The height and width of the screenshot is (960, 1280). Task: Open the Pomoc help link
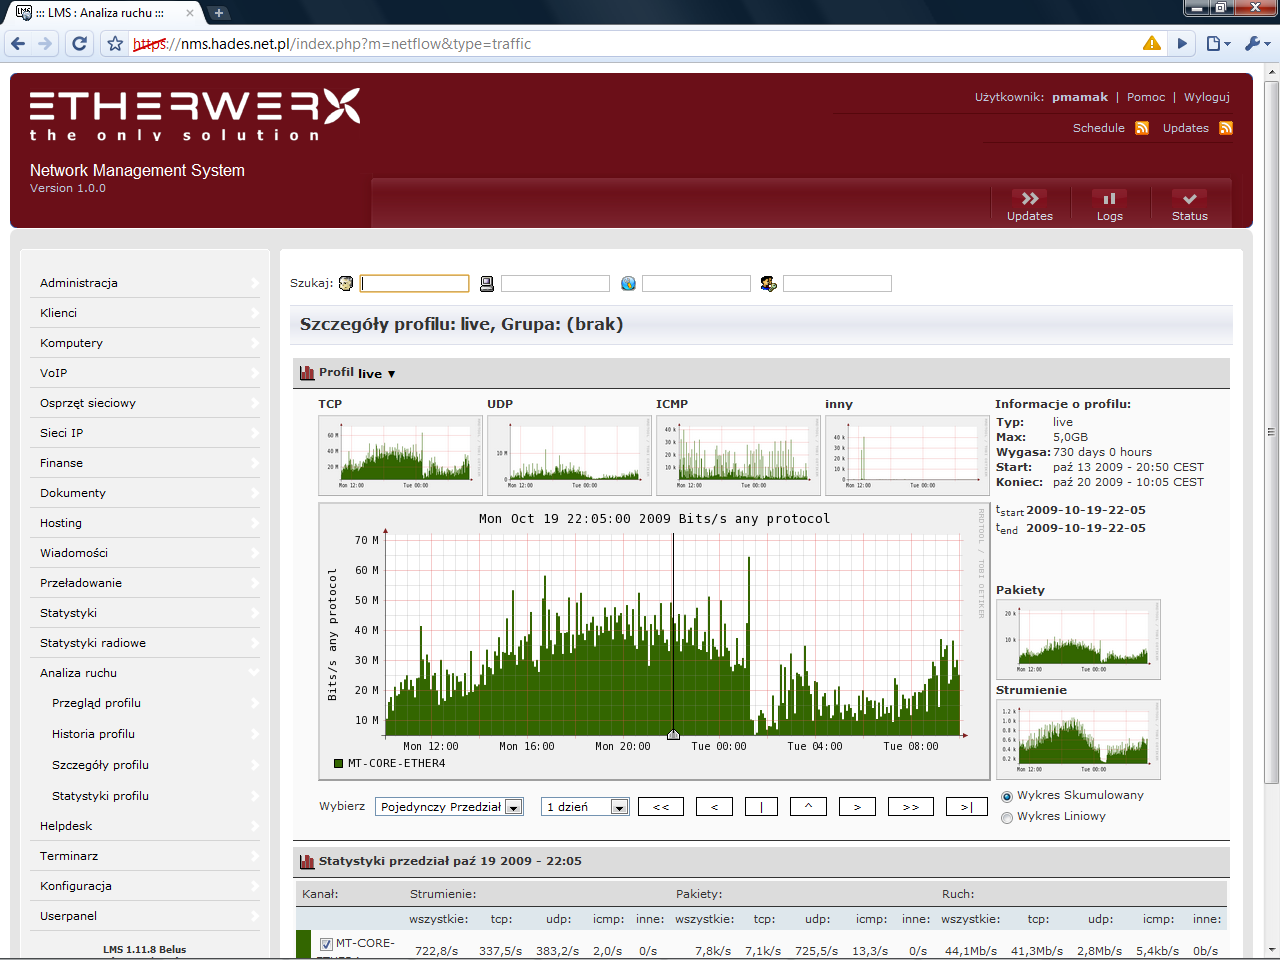click(x=1146, y=97)
